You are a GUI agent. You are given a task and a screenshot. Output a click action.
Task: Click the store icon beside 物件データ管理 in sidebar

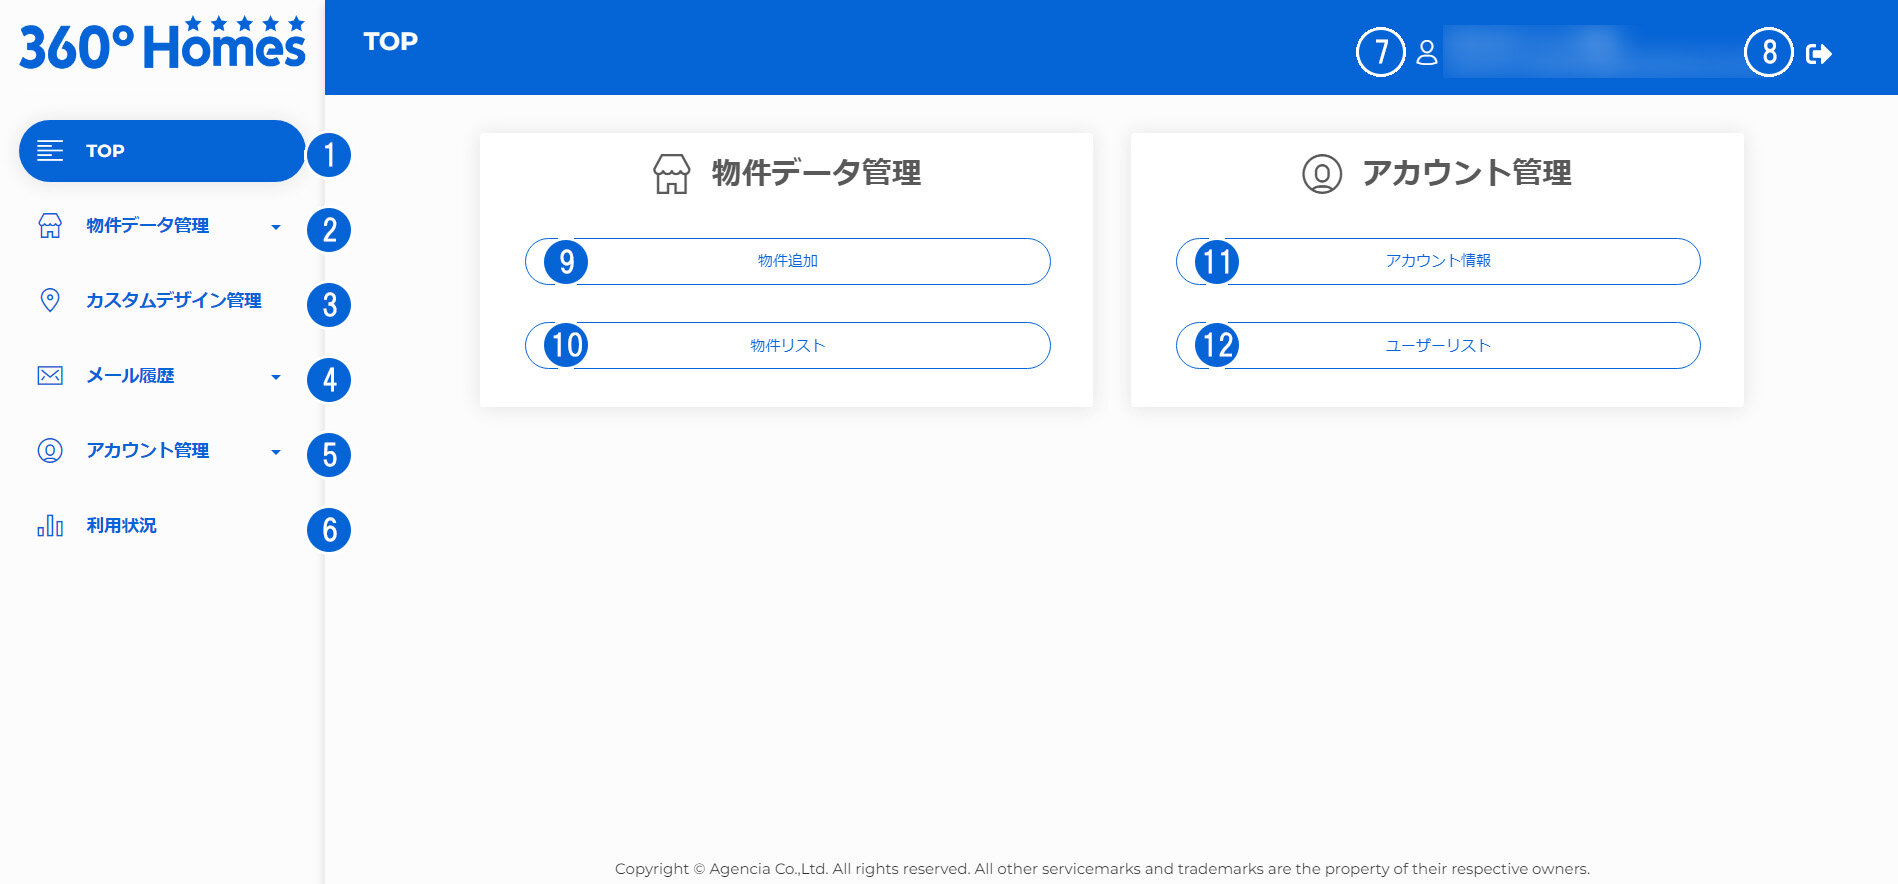tap(50, 226)
